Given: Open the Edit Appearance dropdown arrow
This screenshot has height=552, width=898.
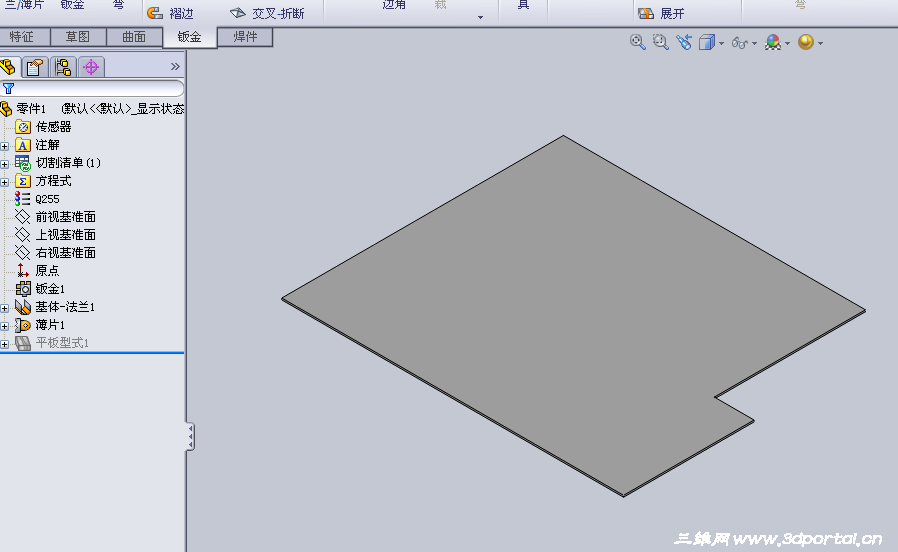Looking at the screenshot, I should point(787,44).
